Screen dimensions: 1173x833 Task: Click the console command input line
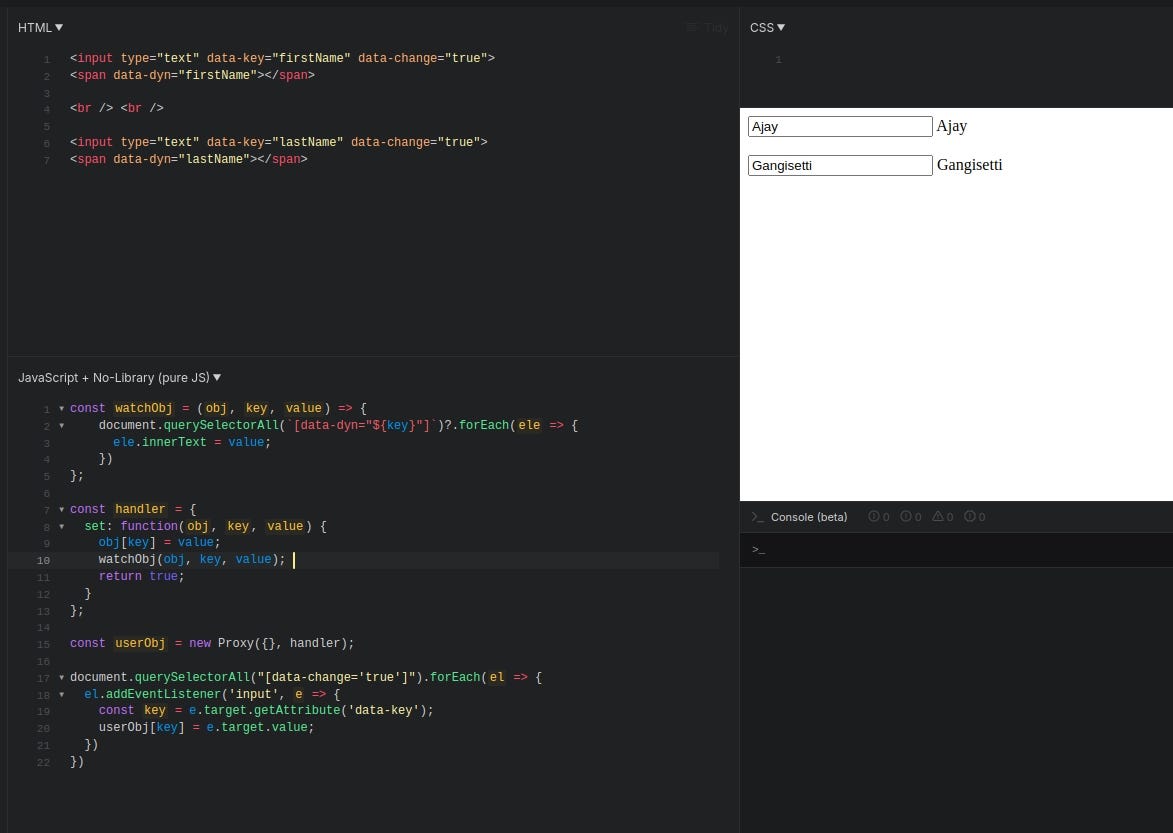900,549
